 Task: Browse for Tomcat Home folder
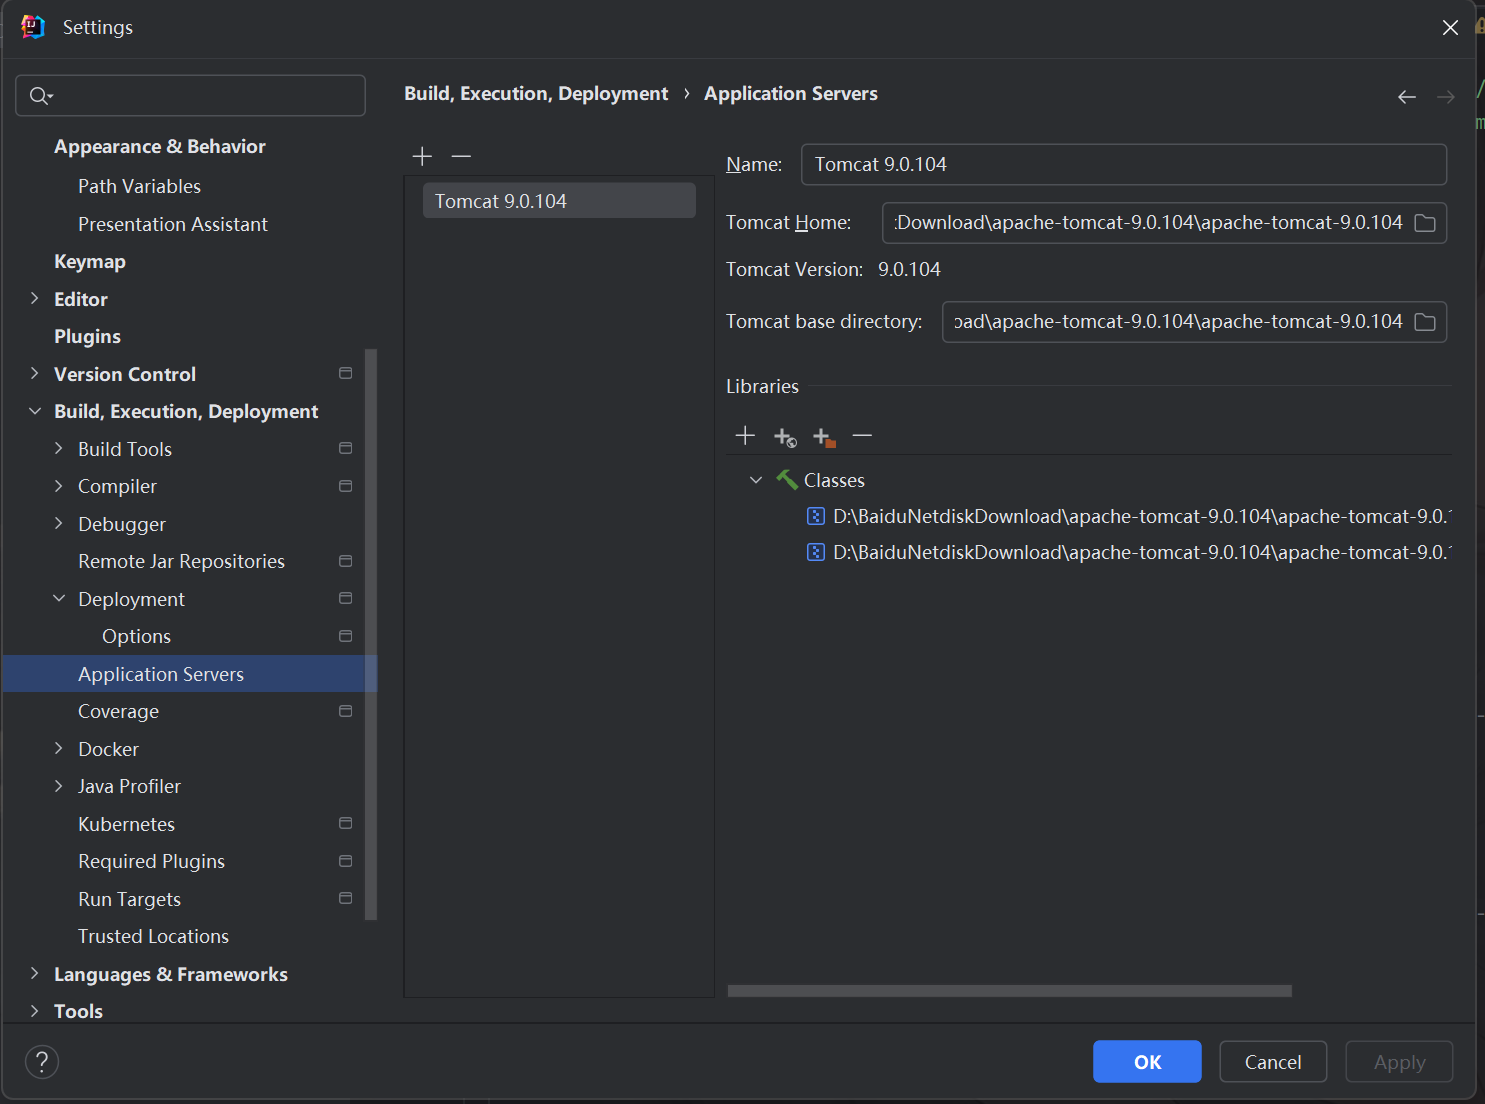(x=1425, y=223)
